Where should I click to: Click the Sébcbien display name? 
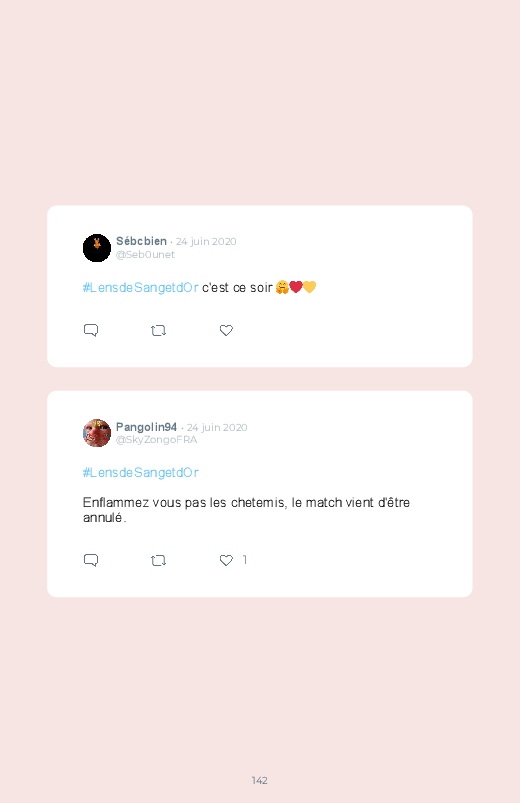[x=141, y=241]
